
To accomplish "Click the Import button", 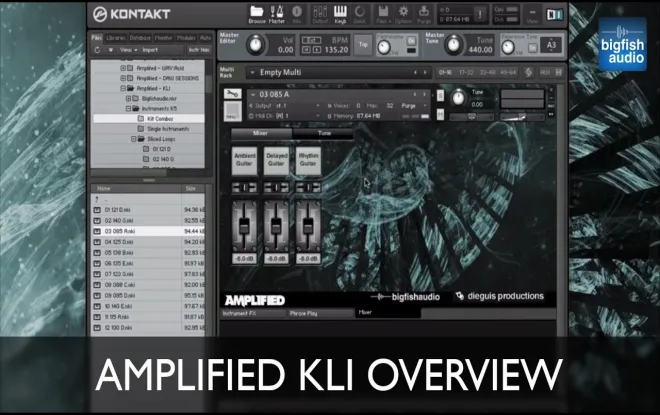I will click(150, 50).
